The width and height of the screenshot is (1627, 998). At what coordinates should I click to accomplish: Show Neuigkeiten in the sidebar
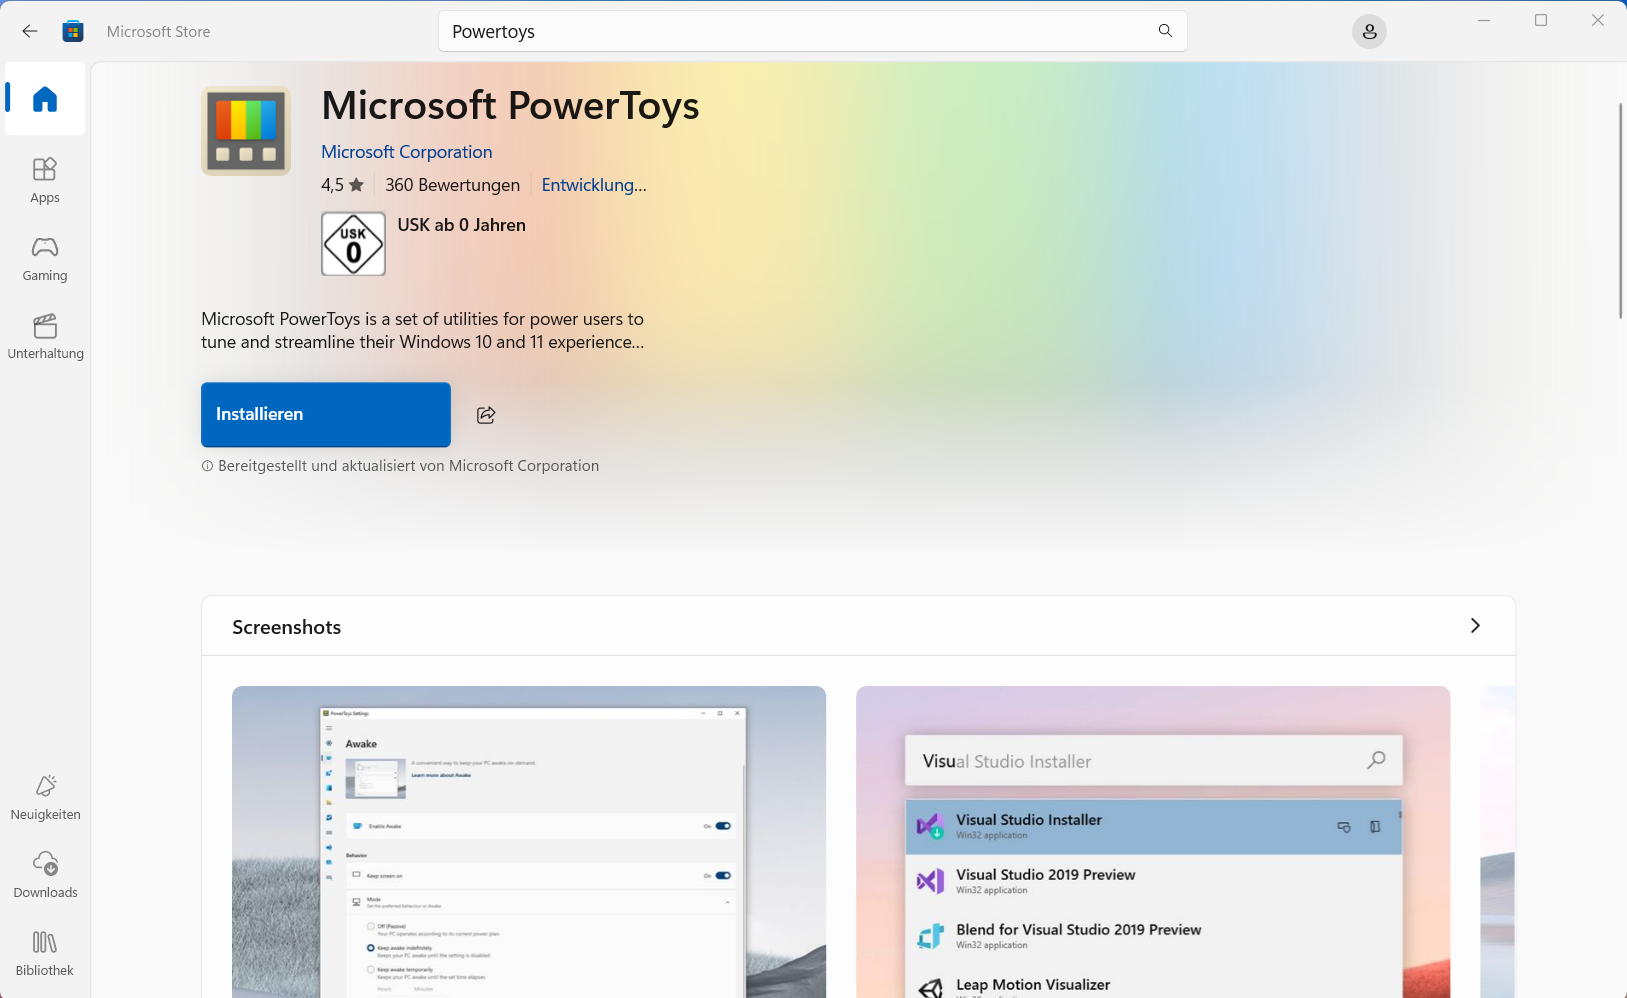pyautogui.click(x=45, y=797)
